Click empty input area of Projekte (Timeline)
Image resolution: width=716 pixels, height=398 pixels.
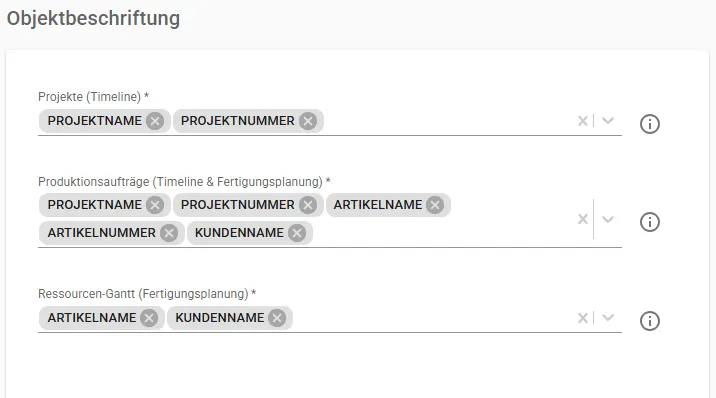click(x=448, y=121)
